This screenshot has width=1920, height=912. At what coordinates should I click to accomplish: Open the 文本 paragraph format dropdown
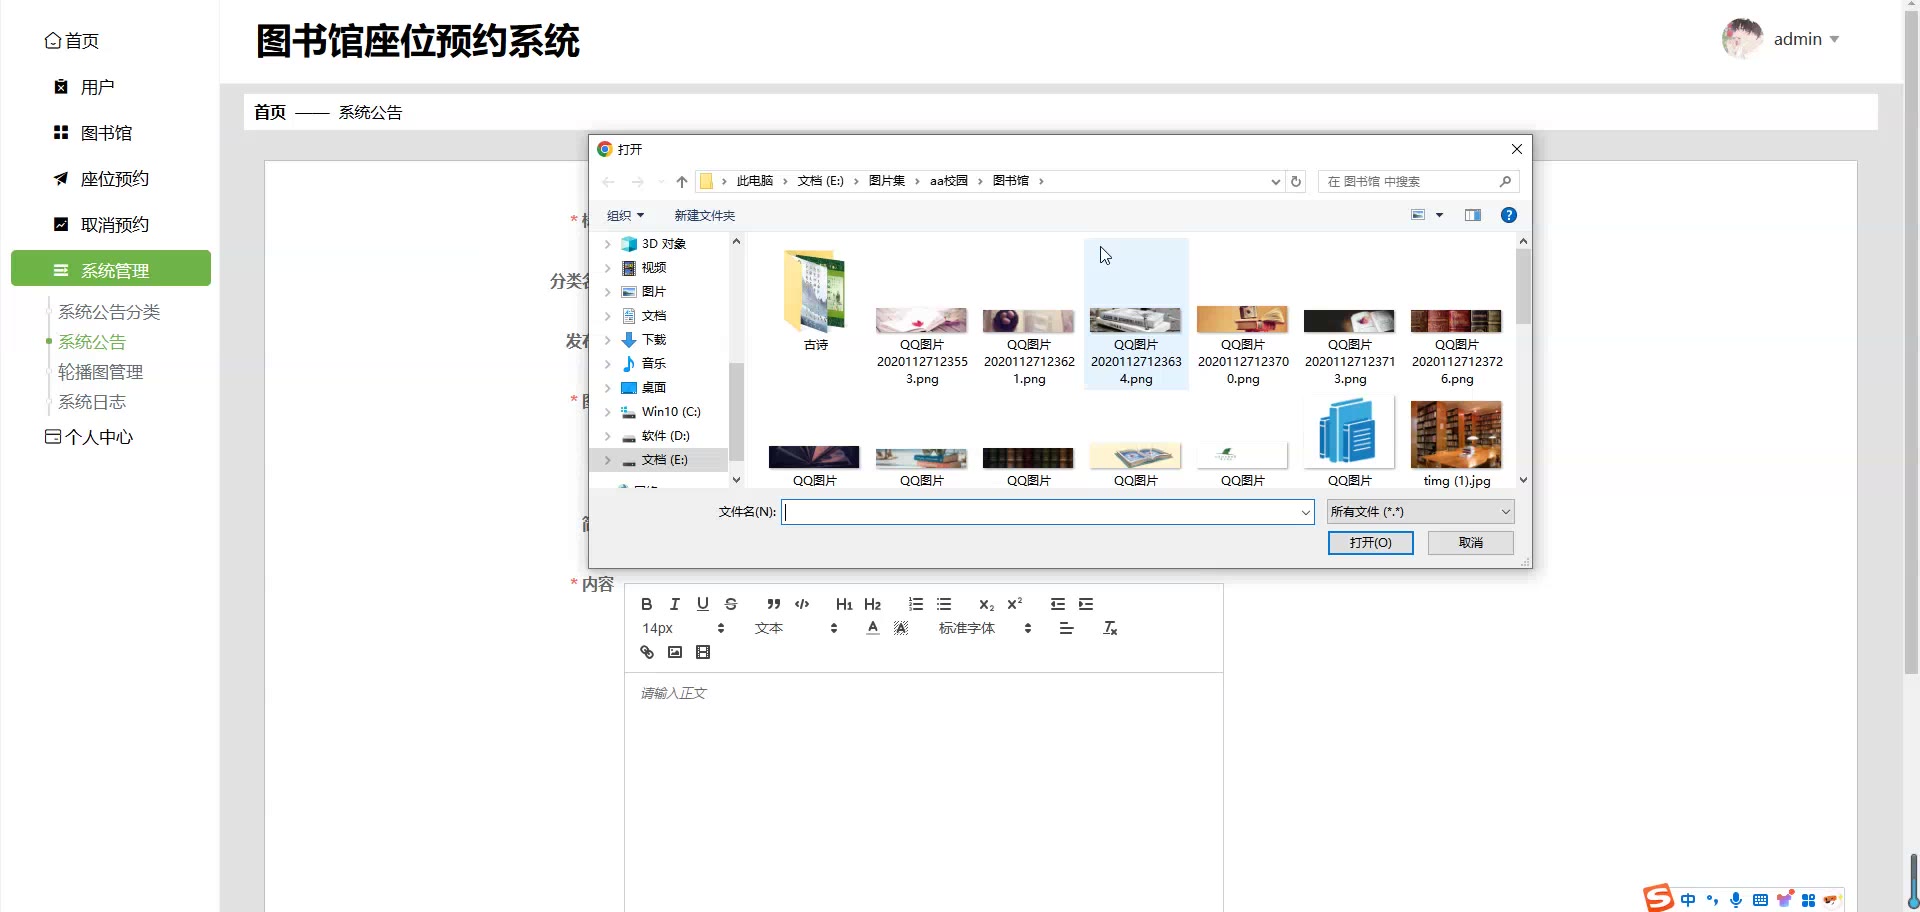[796, 628]
